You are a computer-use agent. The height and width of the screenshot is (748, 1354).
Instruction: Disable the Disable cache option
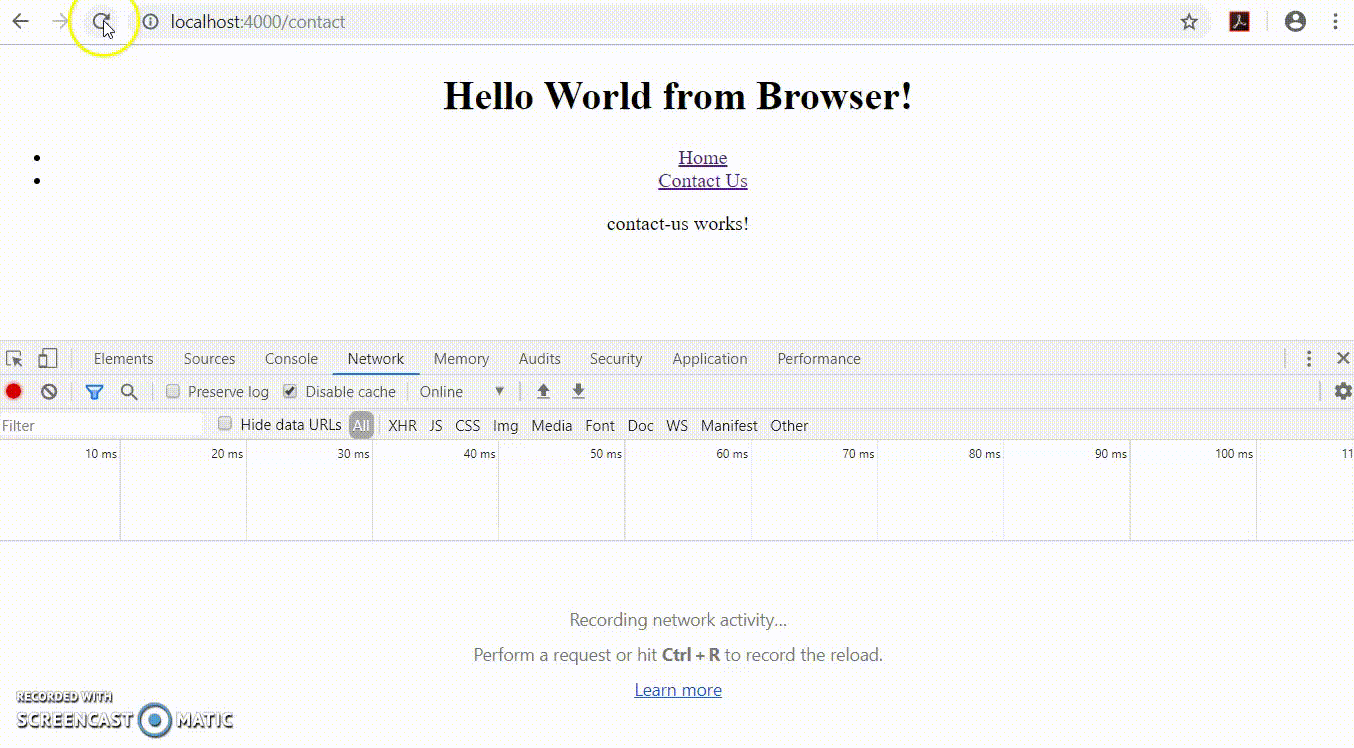(x=289, y=391)
